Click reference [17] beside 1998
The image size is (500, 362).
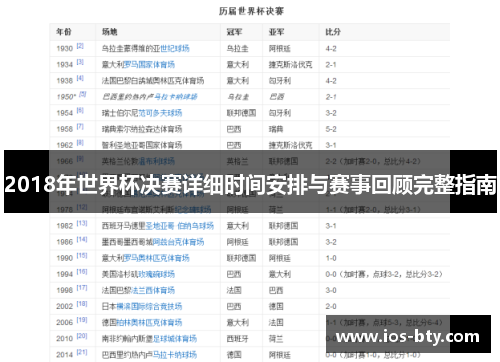(x=82, y=288)
